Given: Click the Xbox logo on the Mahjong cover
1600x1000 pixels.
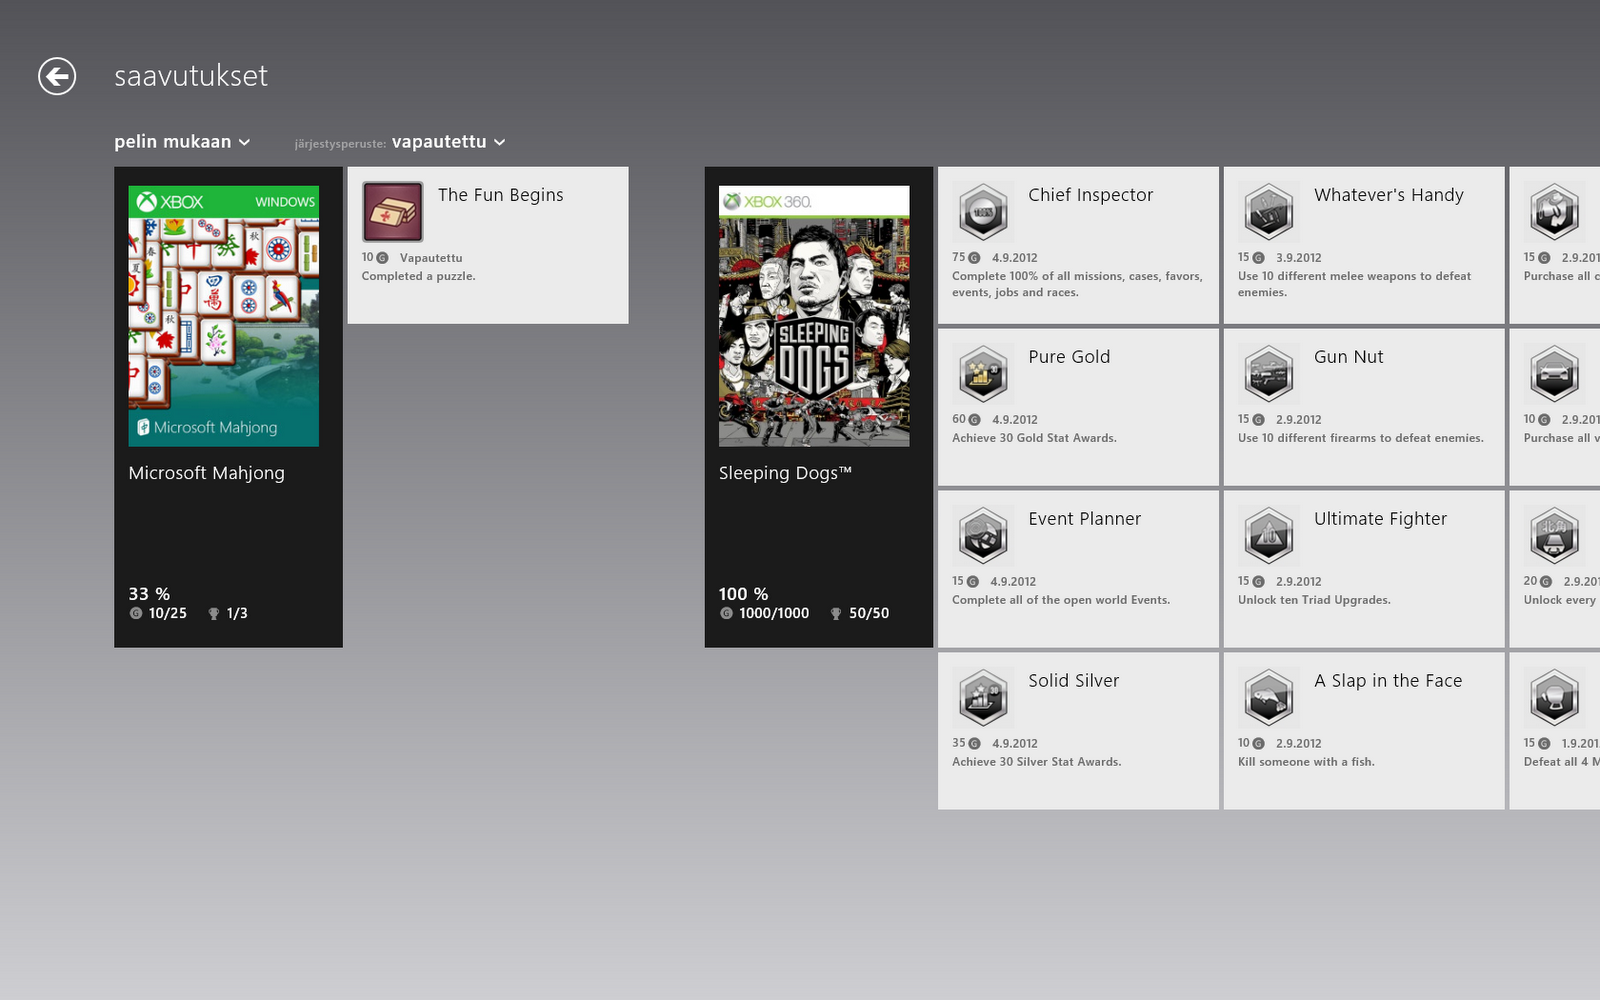Looking at the screenshot, I should tap(147, 202).
